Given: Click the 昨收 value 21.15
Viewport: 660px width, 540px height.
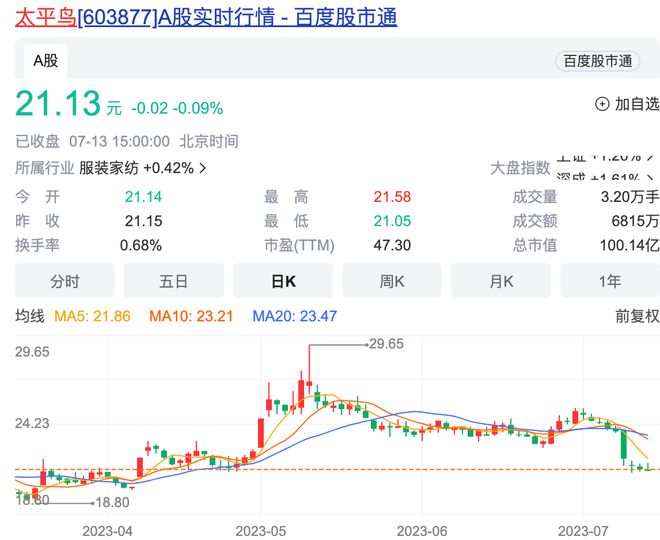Looking at the screenshot, I should (x=143, y=221).
